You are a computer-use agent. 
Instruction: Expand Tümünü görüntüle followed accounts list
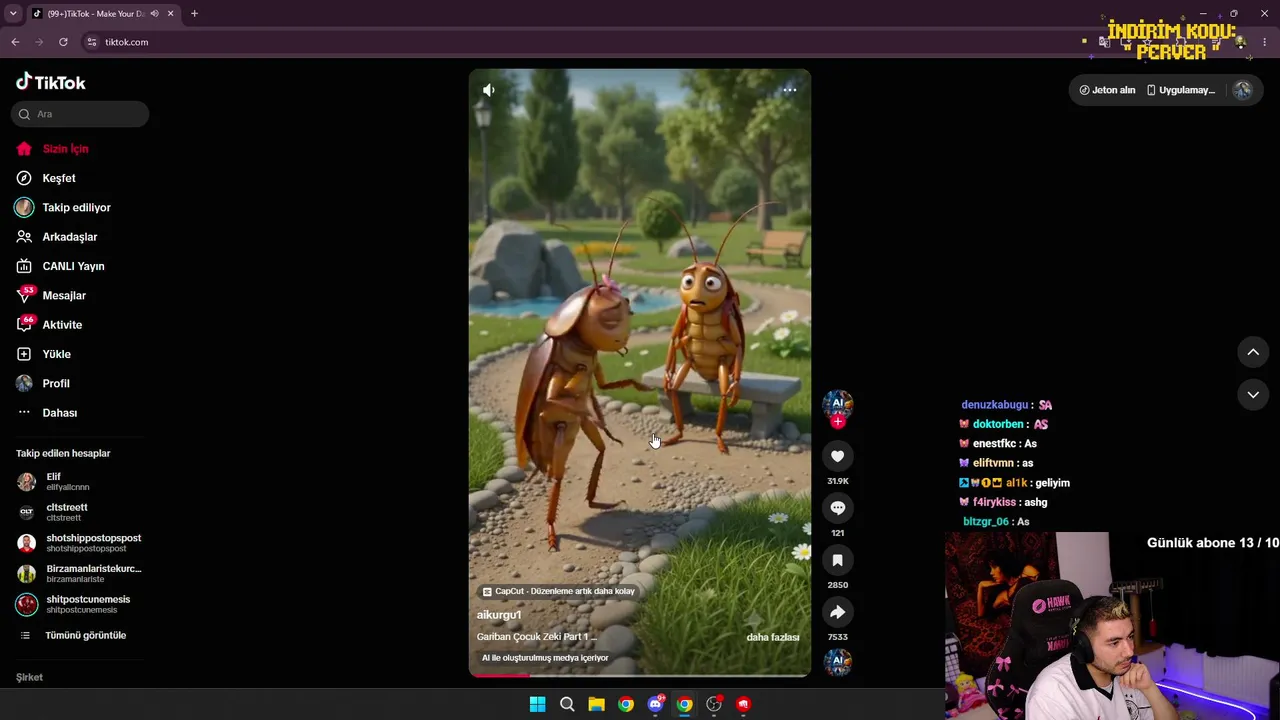tap(73, 636)
